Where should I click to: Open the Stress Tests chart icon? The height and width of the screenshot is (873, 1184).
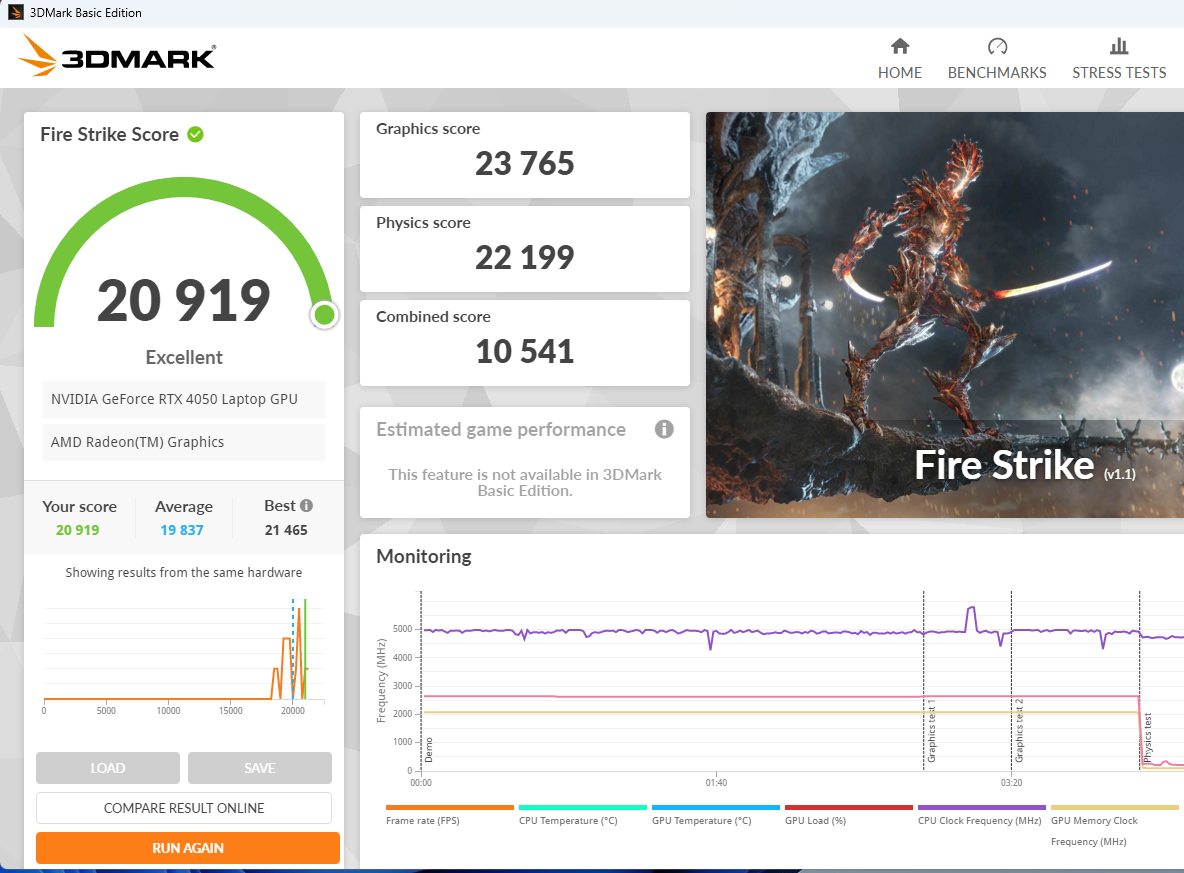(1118, 47)
